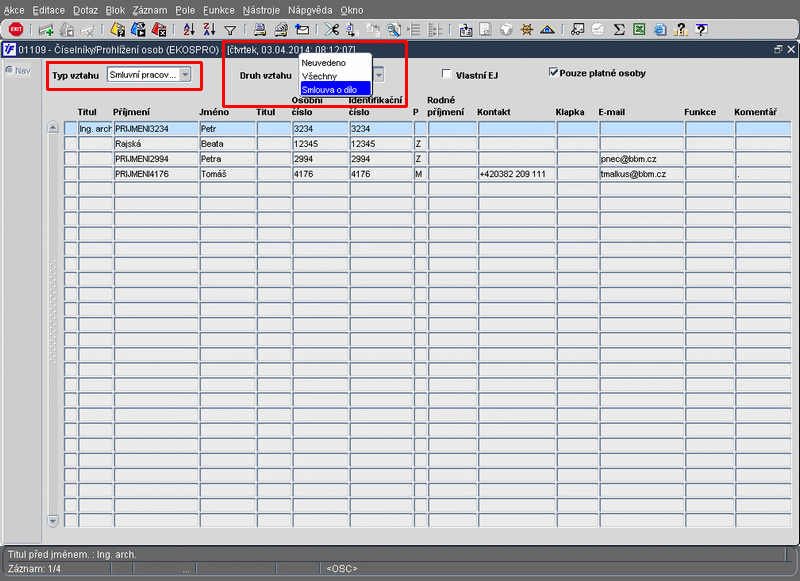Tick row selector for PRIJMENI2994
This screenshot has height=581, width=800.
tap(70, 159)
